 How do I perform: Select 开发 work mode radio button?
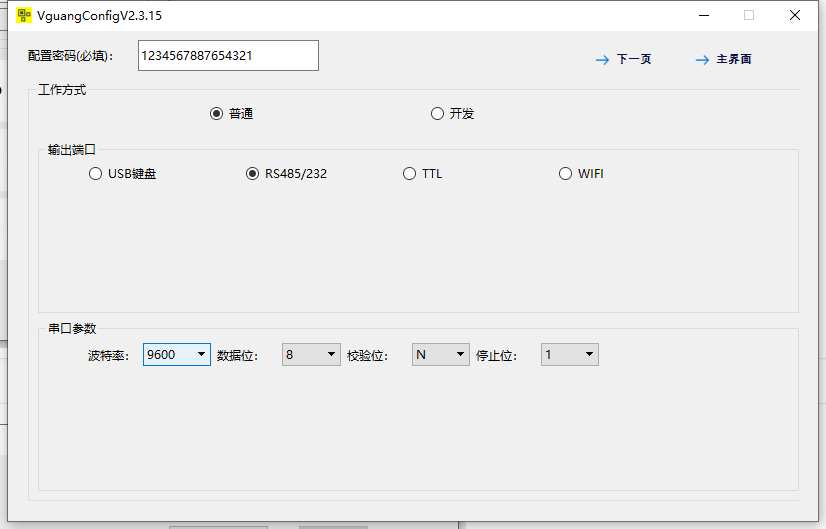[437, 114]
